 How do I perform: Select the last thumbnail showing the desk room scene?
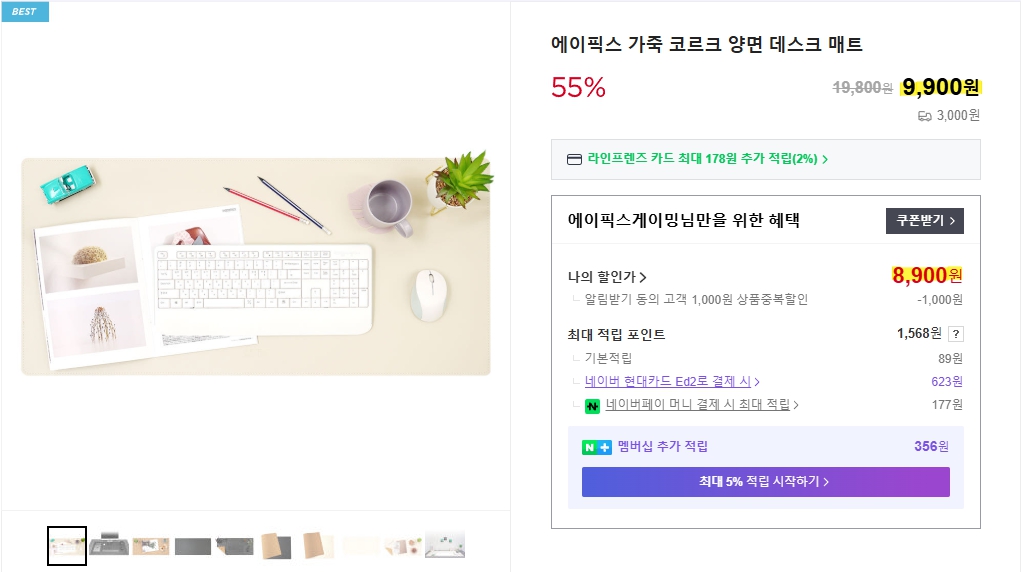[x=444, y=545]
